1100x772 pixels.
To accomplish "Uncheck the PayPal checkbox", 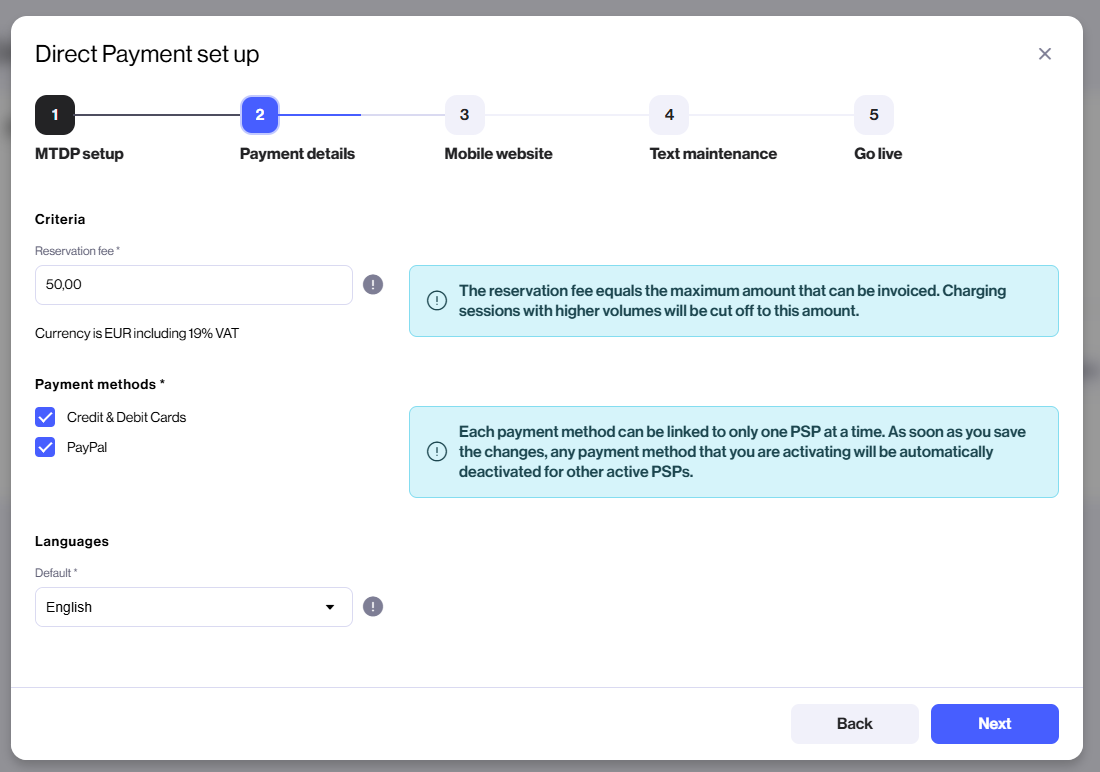I will tap(45, 447).
